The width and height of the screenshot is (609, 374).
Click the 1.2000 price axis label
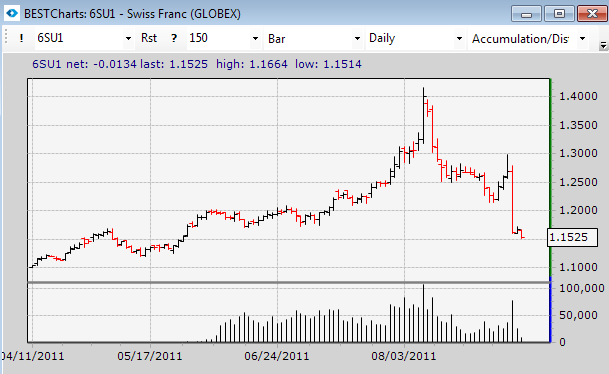coord(578,210)
